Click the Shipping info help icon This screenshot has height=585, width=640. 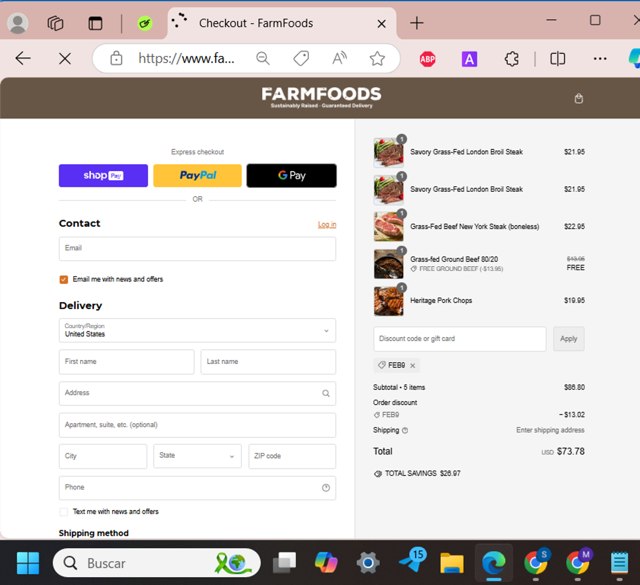coord(405,431)
